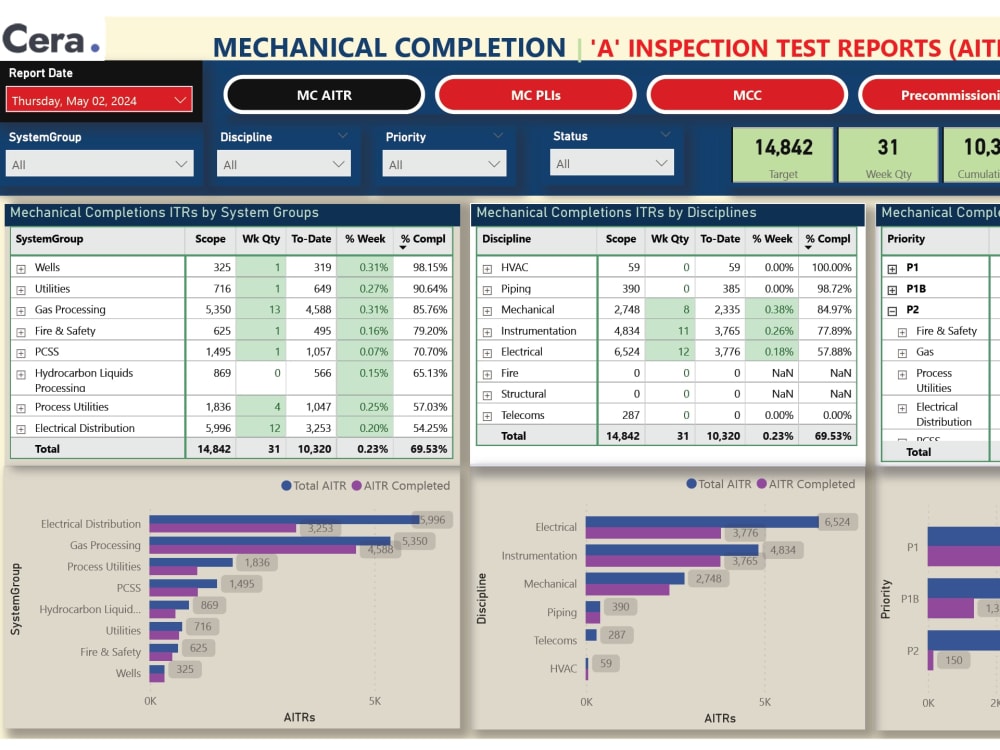Expand the Utilities system group row

[21, 290]
